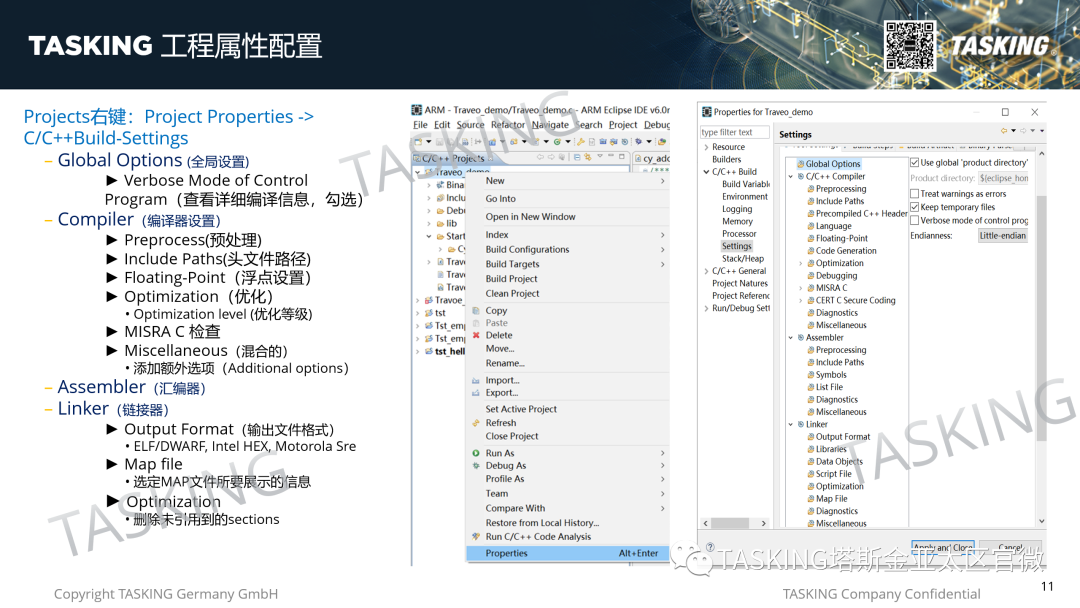Click the wrench build icon in Eclipse toolbar
Screen dimensions: 1080x608
(x=581, y=141)
